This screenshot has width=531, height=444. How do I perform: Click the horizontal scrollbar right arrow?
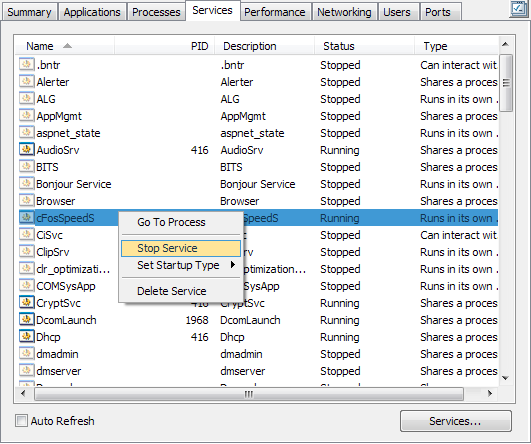point(489,394)
